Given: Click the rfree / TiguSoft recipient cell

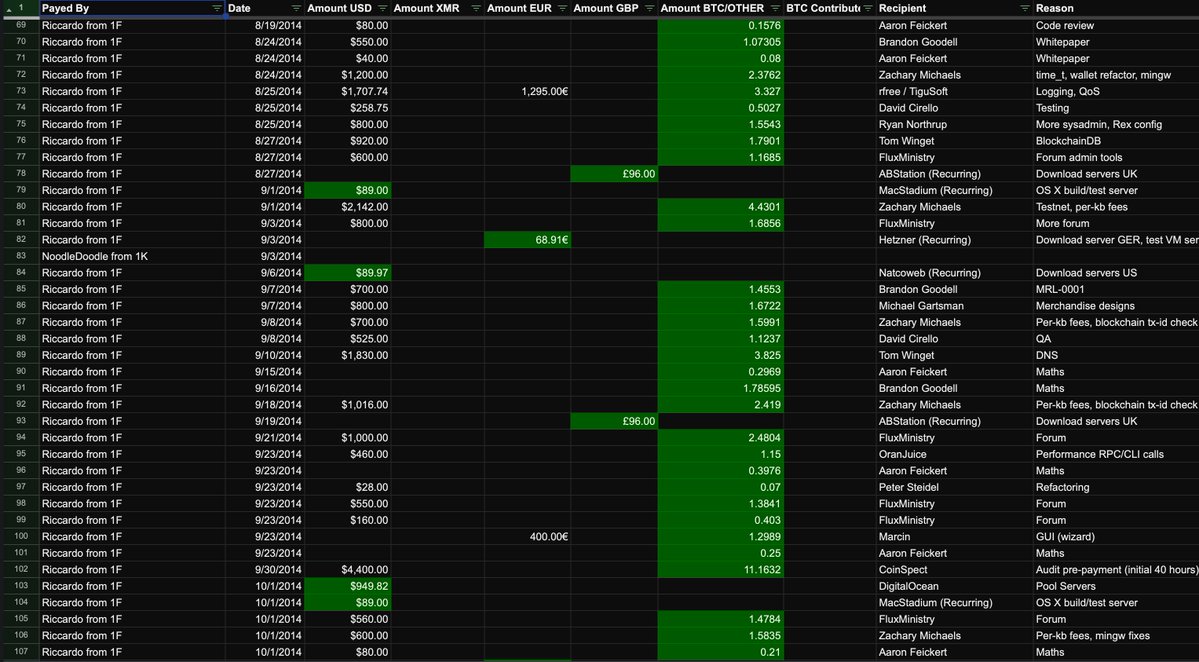Looking at the screenshot, I should click(x=954, y=91).
